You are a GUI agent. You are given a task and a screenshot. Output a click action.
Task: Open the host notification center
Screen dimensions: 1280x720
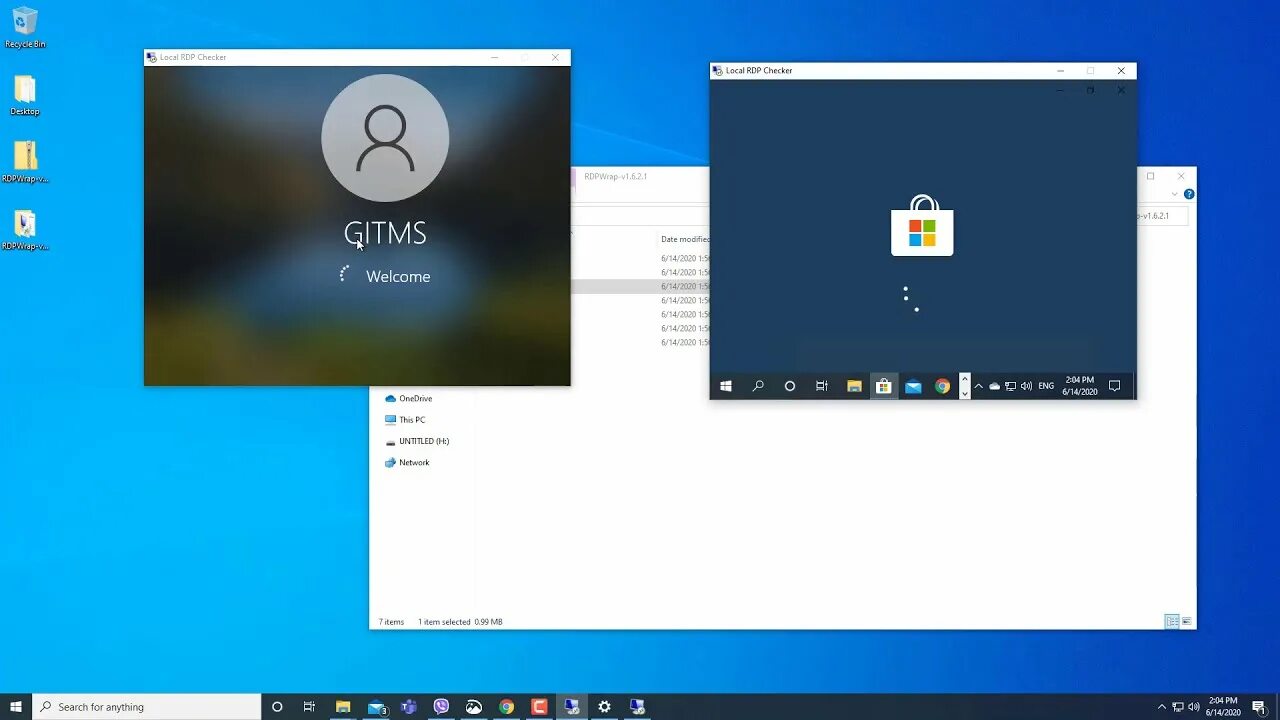[1259, 707]
